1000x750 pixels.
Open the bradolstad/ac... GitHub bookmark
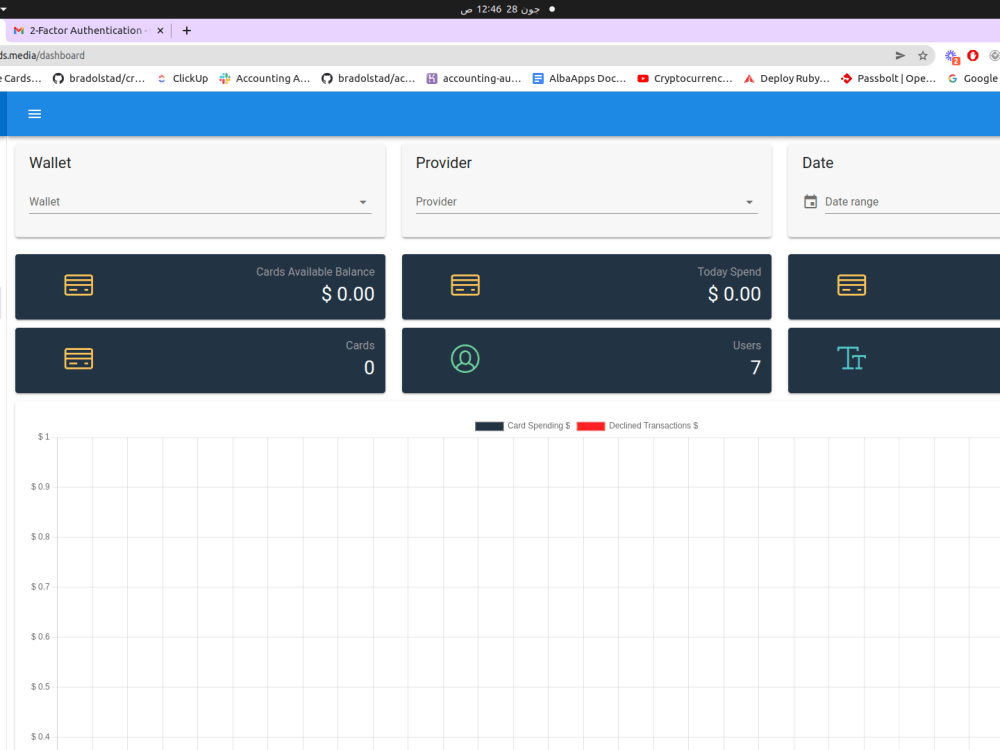pos(368,78)
